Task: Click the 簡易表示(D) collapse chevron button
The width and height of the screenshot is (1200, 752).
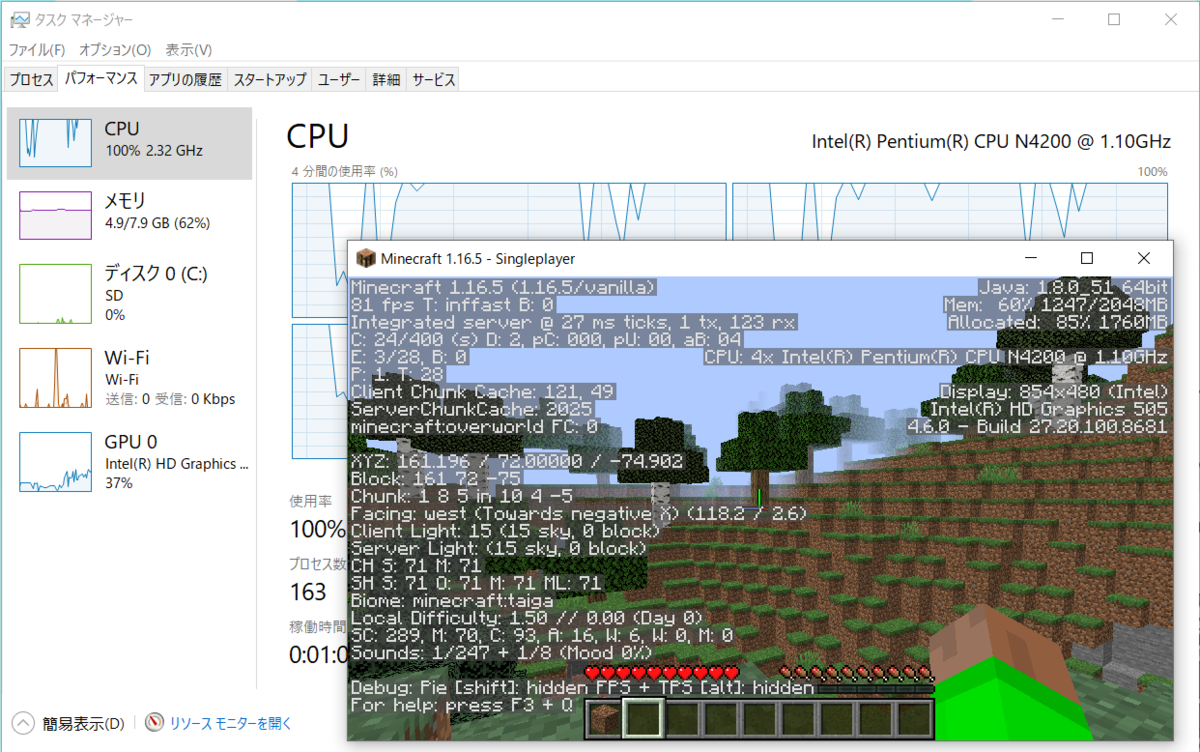Action: click(22, 723)
